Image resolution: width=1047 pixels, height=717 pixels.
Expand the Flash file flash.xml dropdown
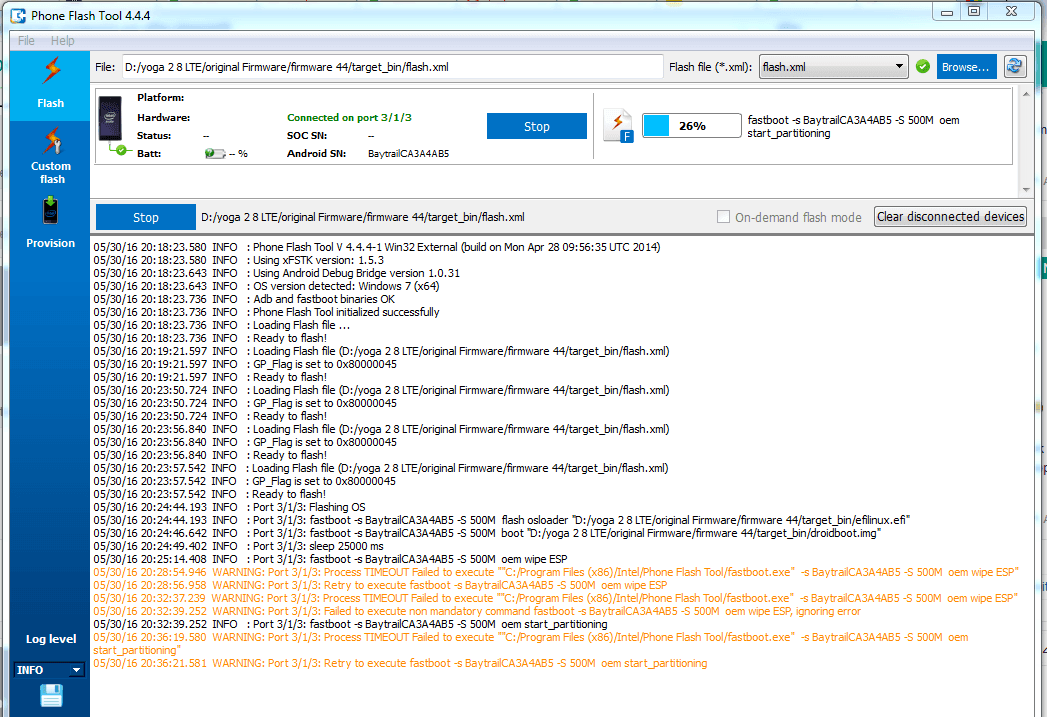[x=833, y=67]
